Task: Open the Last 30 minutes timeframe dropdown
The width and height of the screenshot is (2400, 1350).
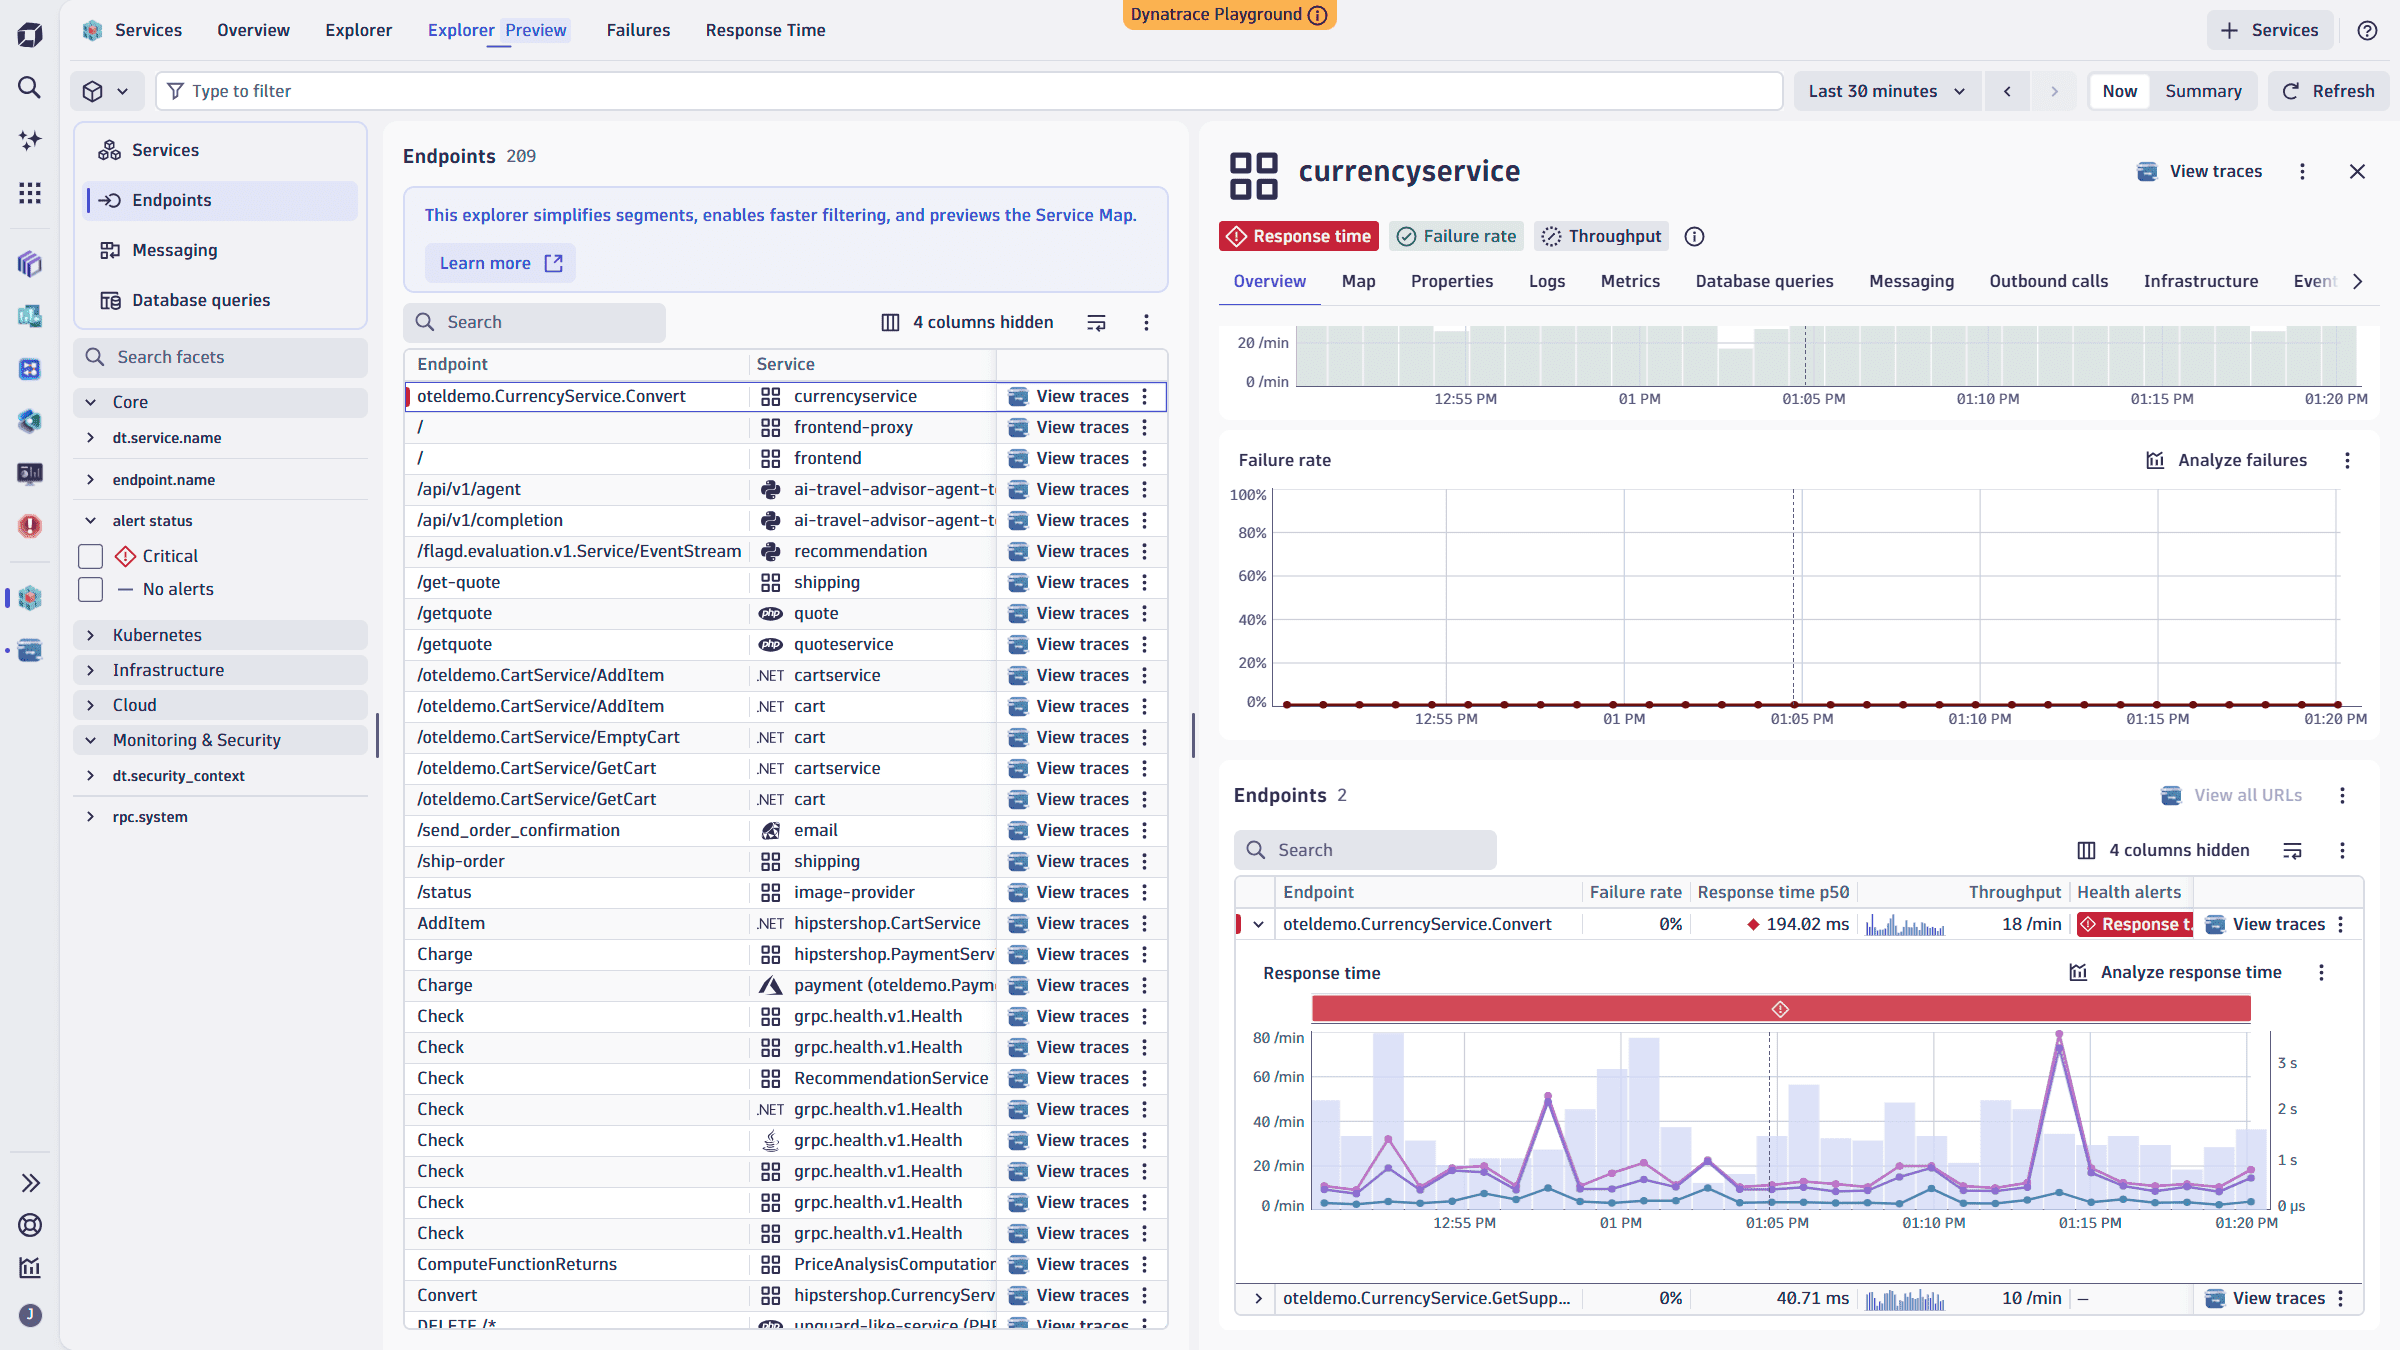Action: point(1886,91)
